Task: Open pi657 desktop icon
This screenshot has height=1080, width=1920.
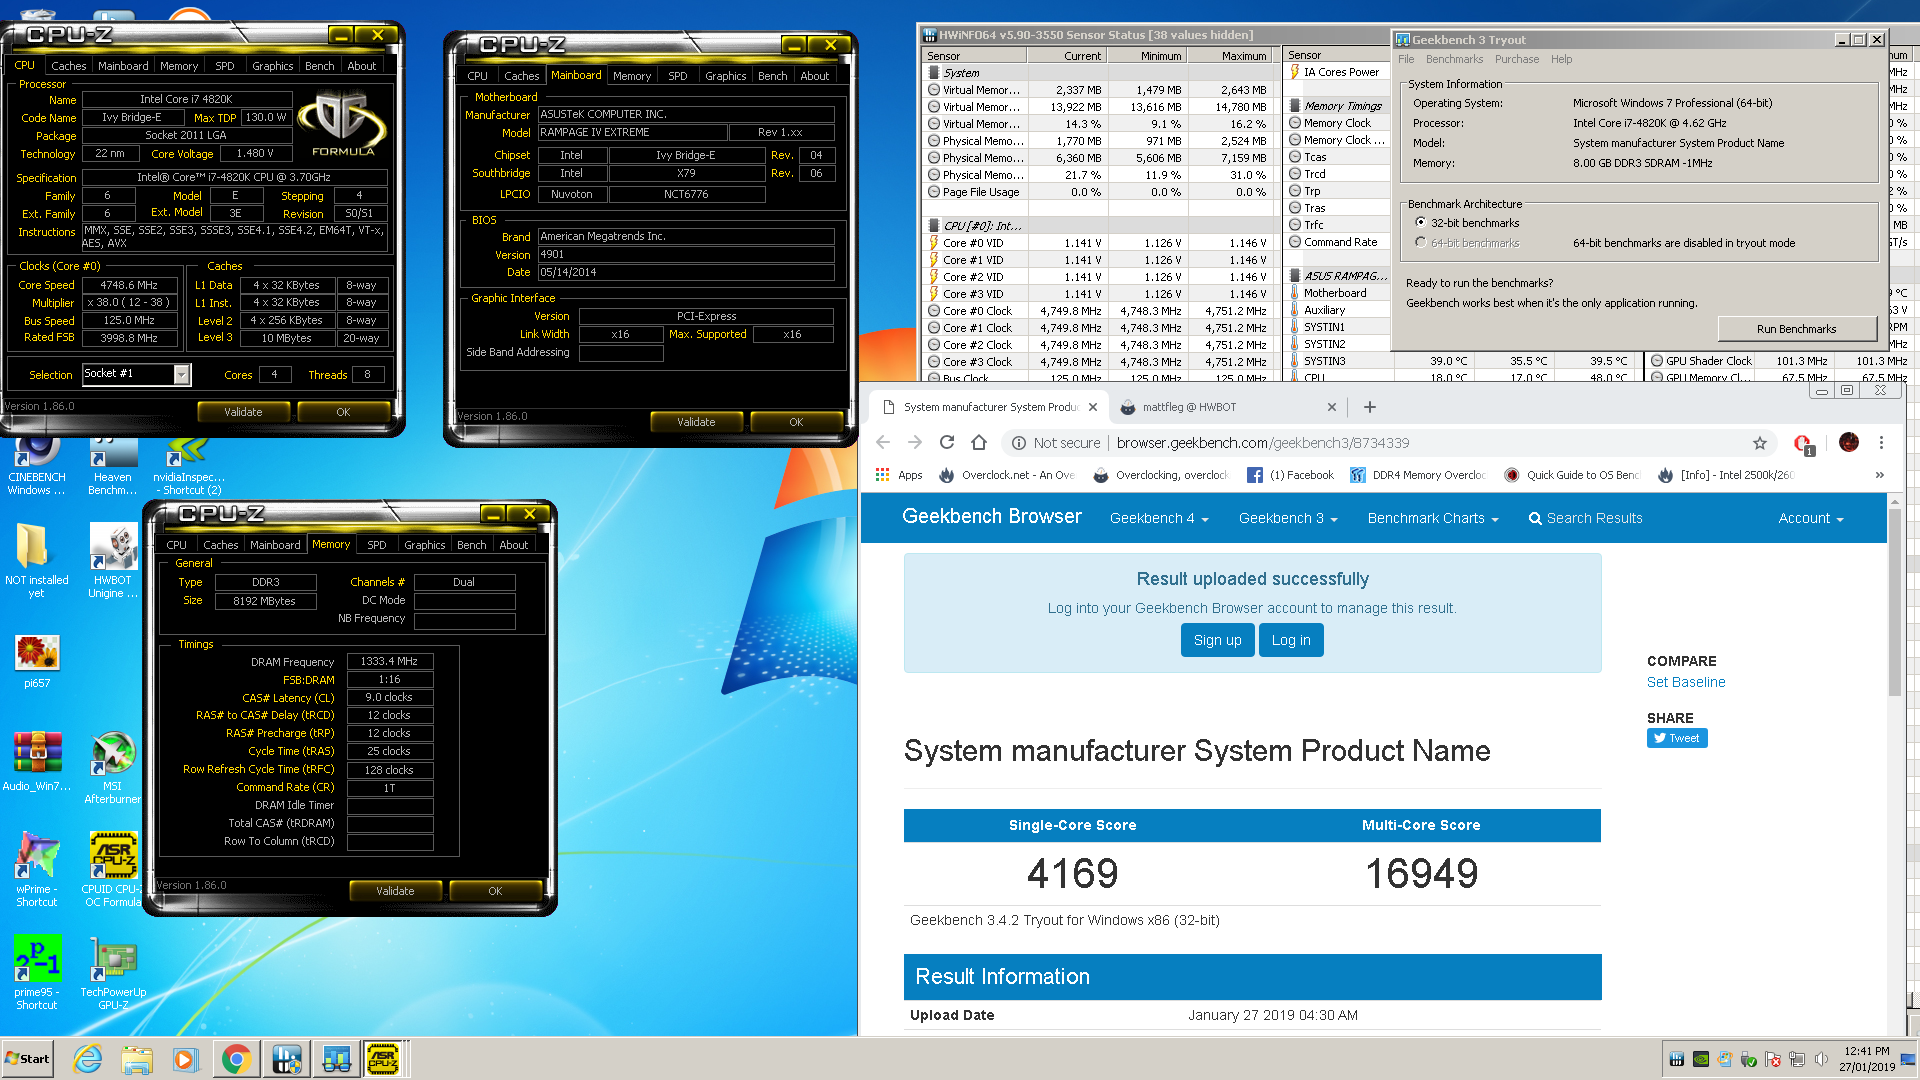Action: click(x=37, y=662)
